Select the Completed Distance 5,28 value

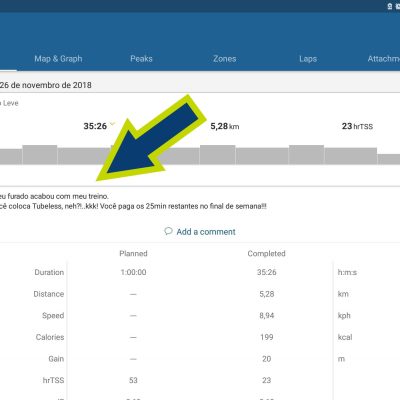pyautogui.click(x=267, y=294)
